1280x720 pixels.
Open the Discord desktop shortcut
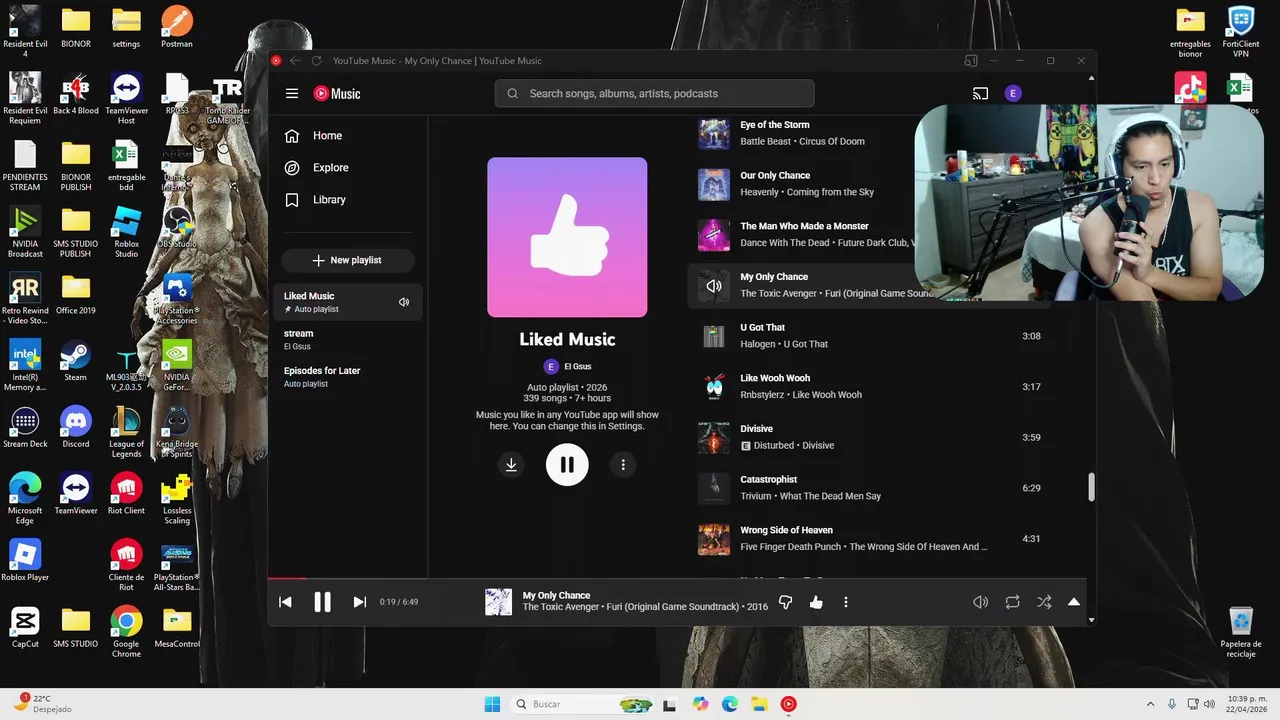point(75,428)
